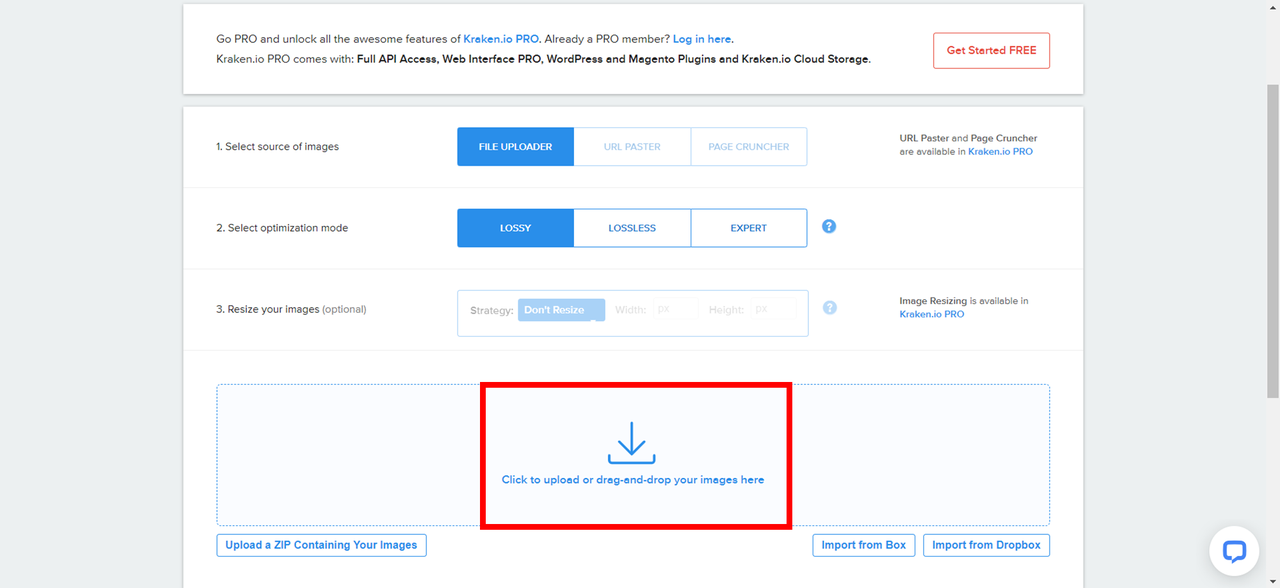Click Import from Box button
Viewport: 1280px width, 588px height.
click(864, 545)
